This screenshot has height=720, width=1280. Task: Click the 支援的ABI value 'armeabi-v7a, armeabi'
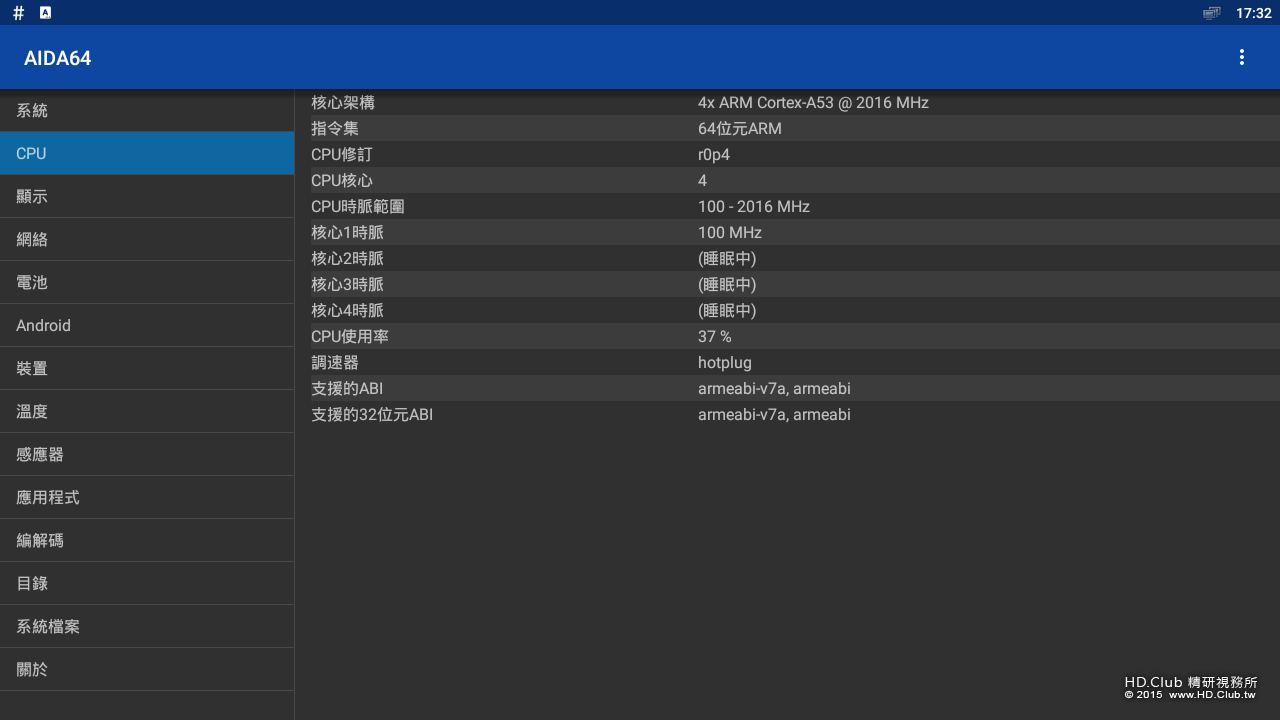[774, 388]
